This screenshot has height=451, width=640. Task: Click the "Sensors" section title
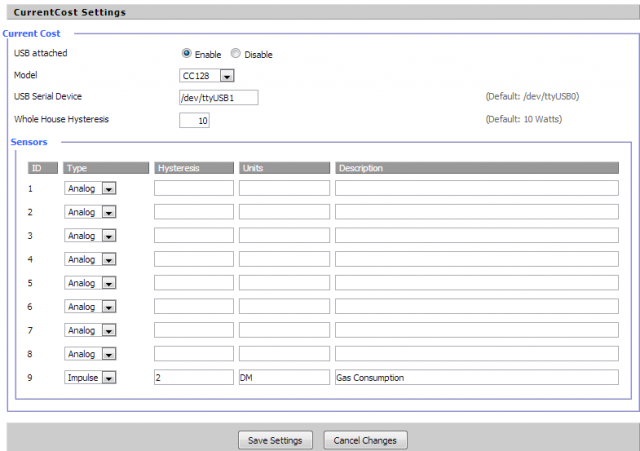click(29, 142)
